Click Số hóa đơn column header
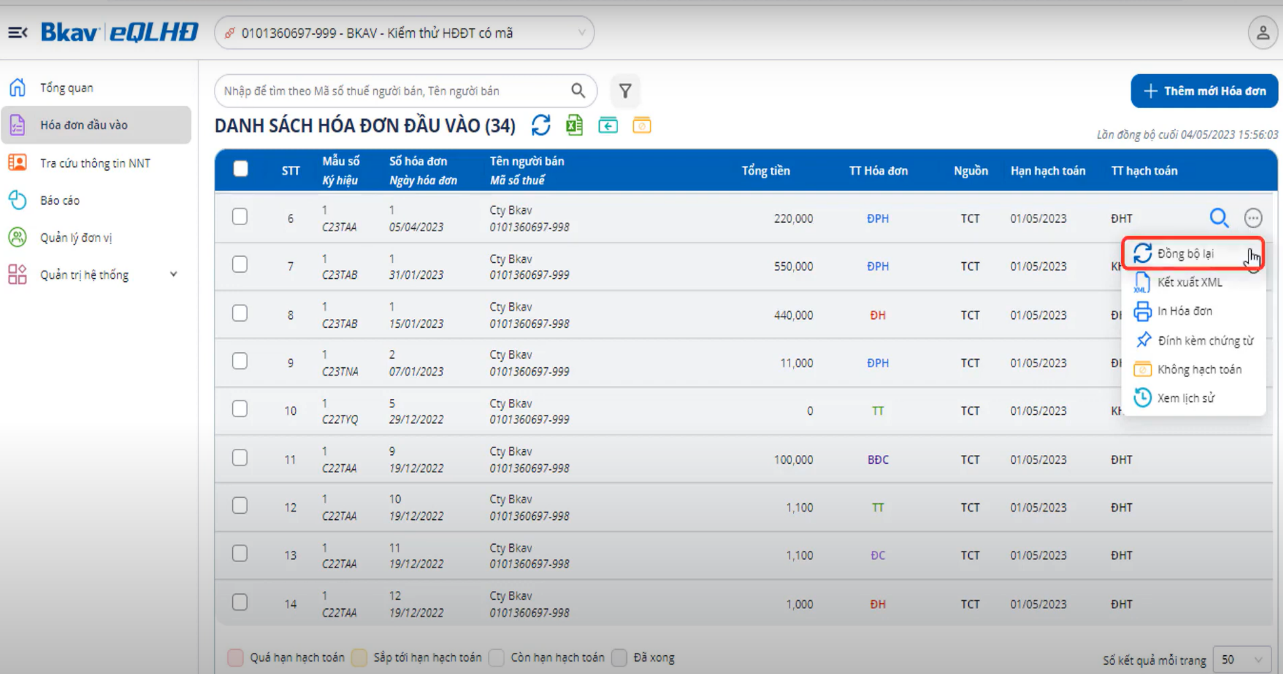The height and width of the screenshot is (674, 1283). click(x=418, y=161)
